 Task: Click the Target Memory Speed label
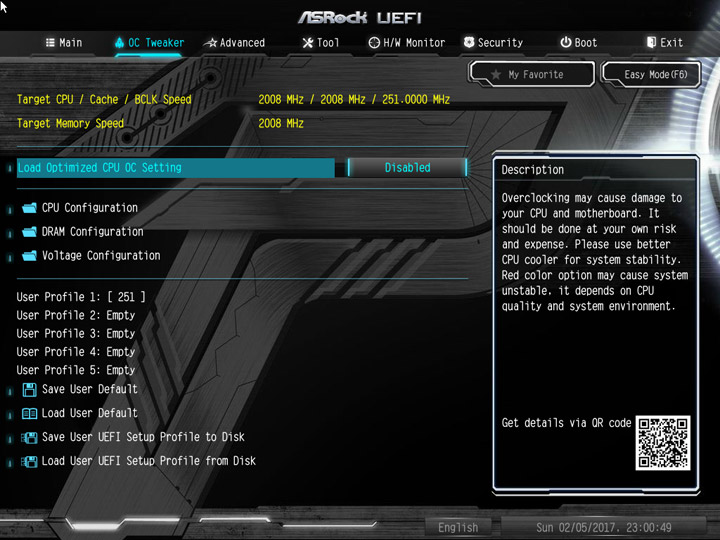[70, 124]
